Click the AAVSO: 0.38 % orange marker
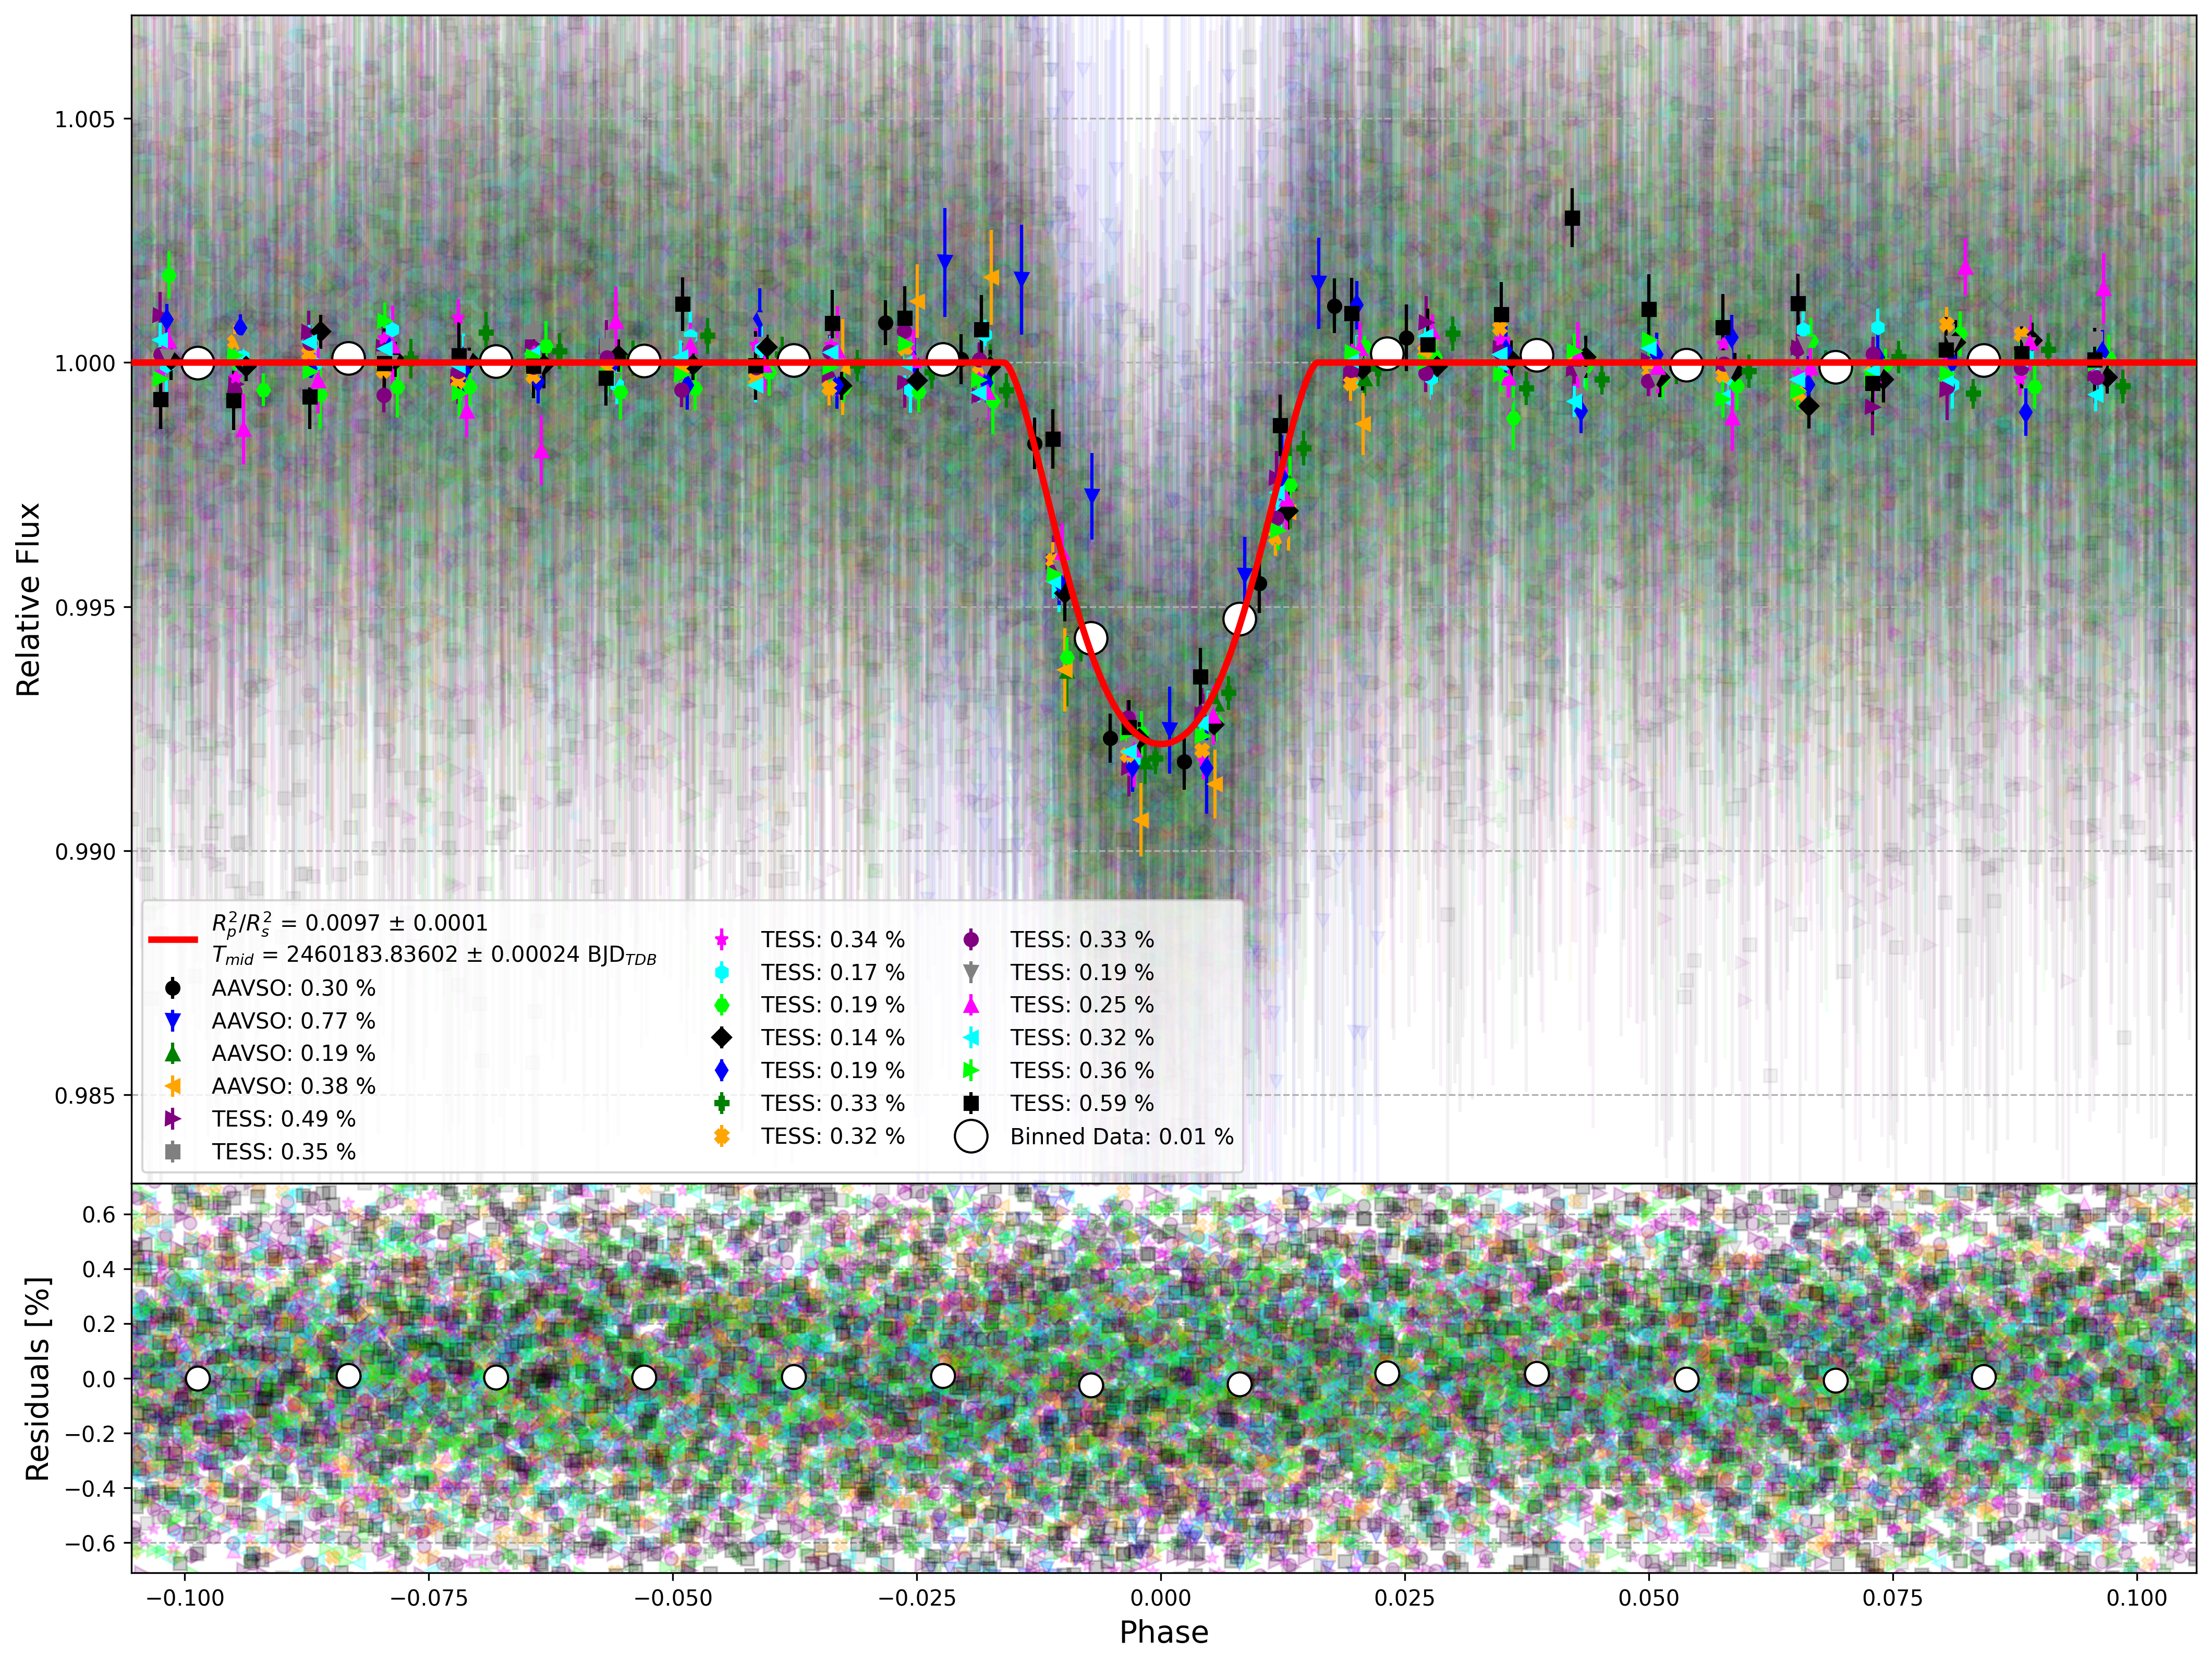This screenshot has height=1664, width=2212. 173,1086
